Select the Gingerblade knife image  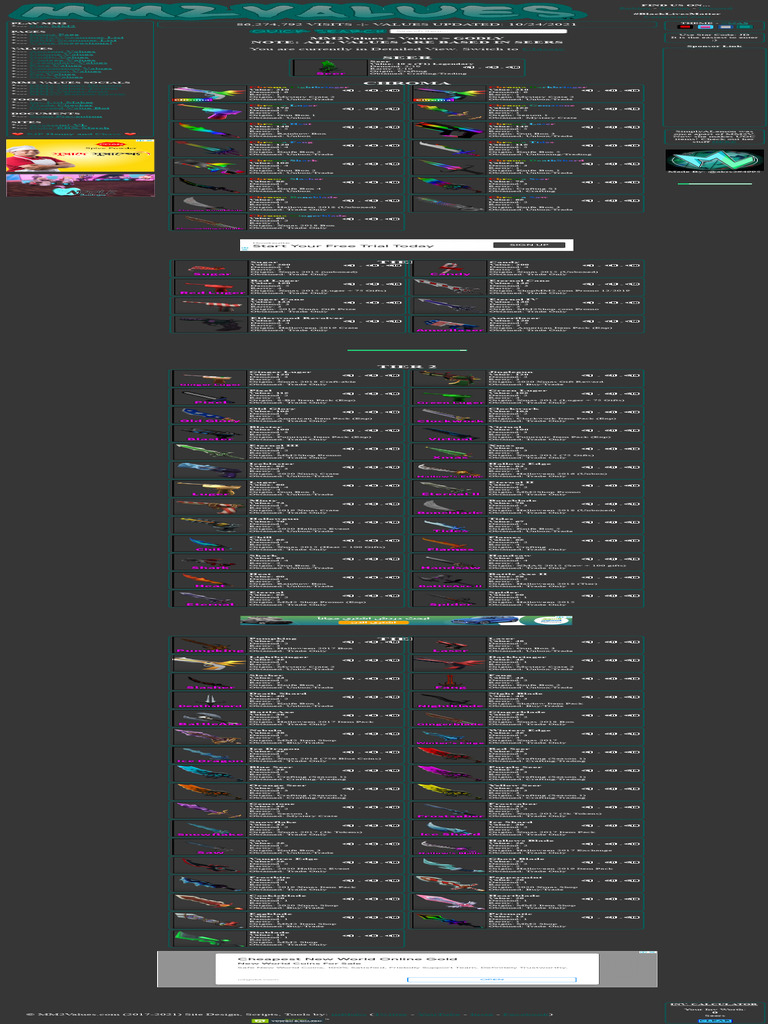click(x=451, y=719)
